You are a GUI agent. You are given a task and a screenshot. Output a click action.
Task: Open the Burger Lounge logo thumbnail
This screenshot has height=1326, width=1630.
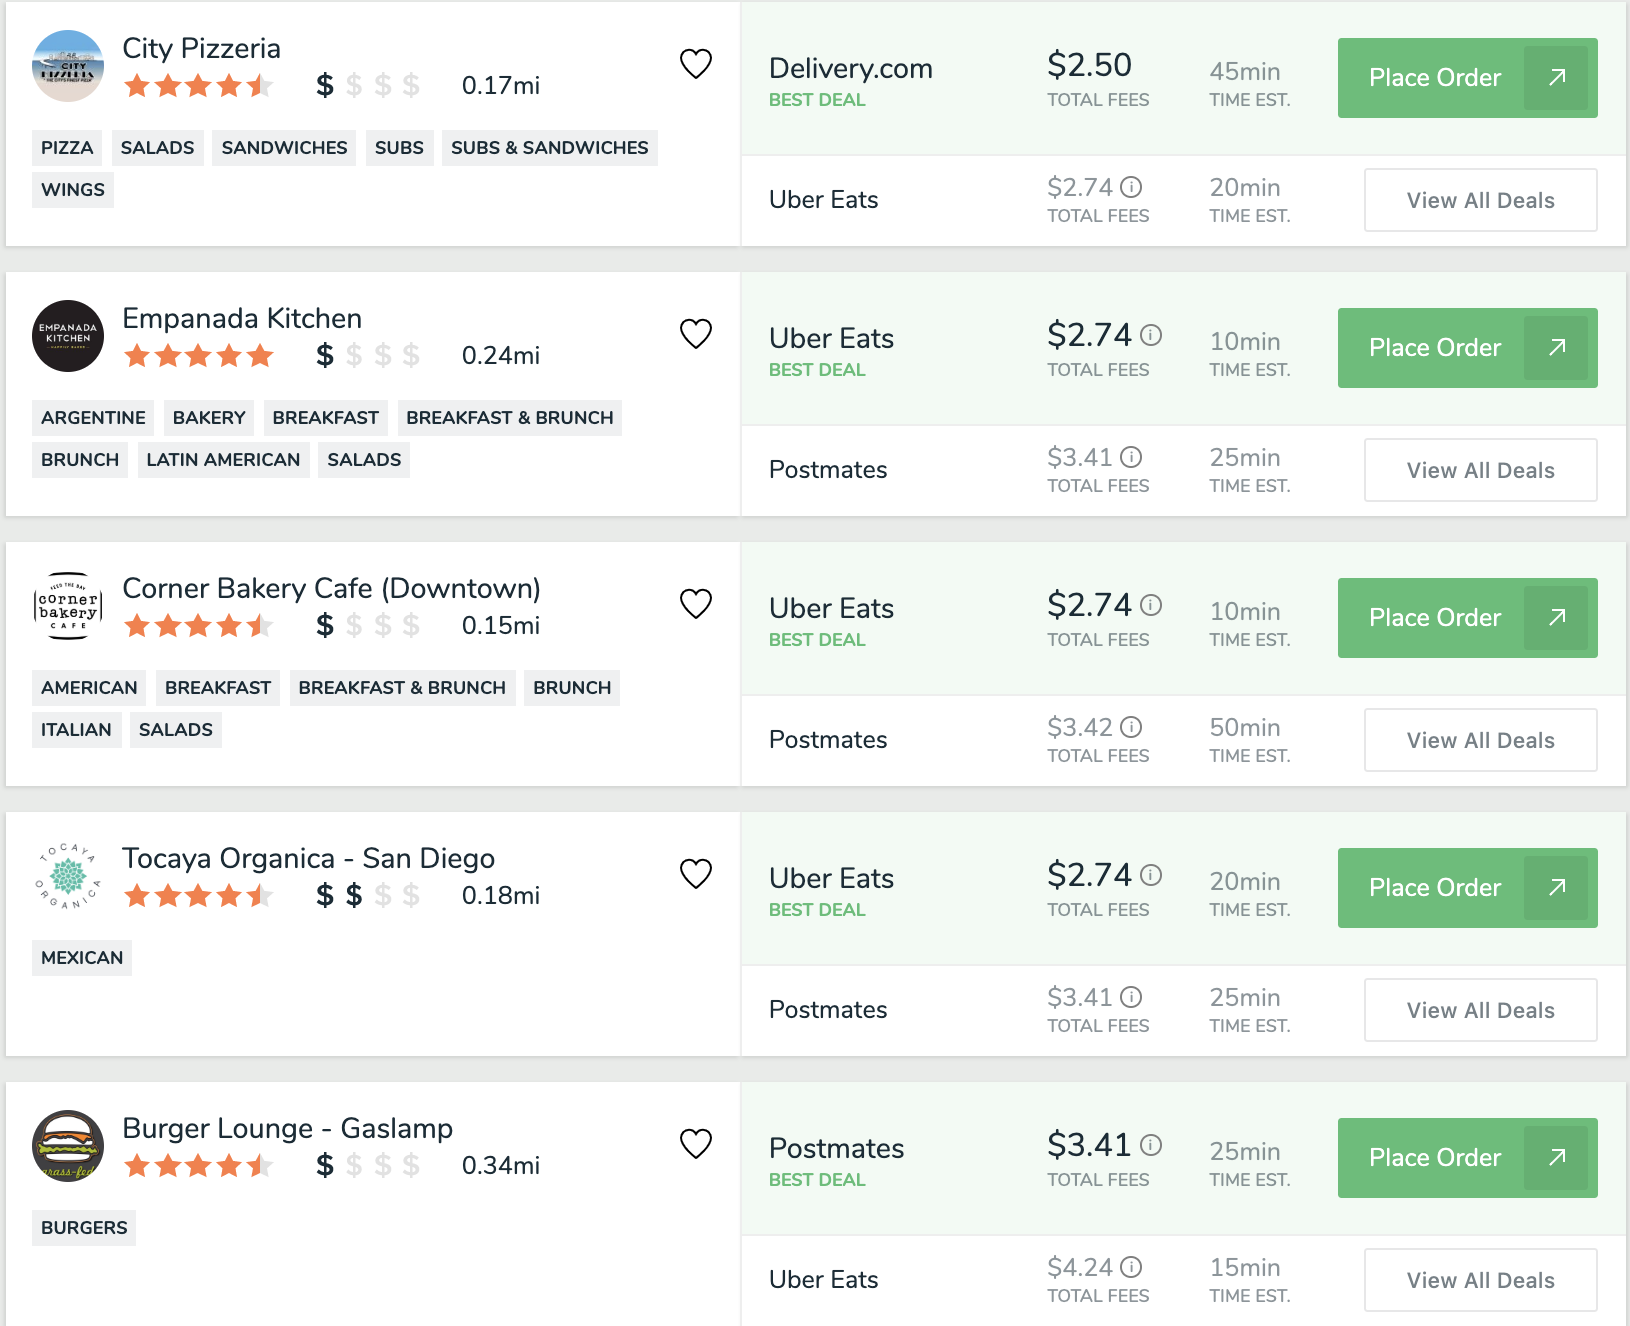pos(68,1146)
